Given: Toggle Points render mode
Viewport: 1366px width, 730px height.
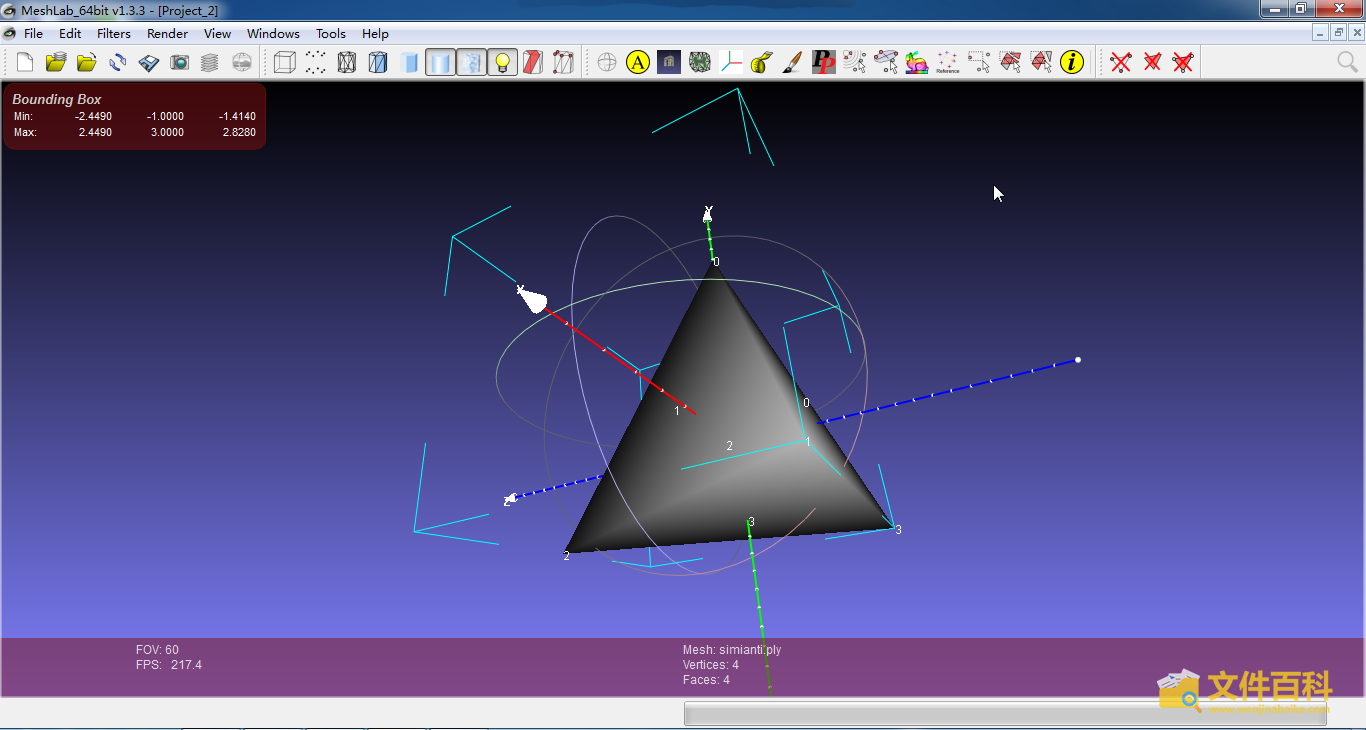Looking at the screenshot, I should click(316, 63).
